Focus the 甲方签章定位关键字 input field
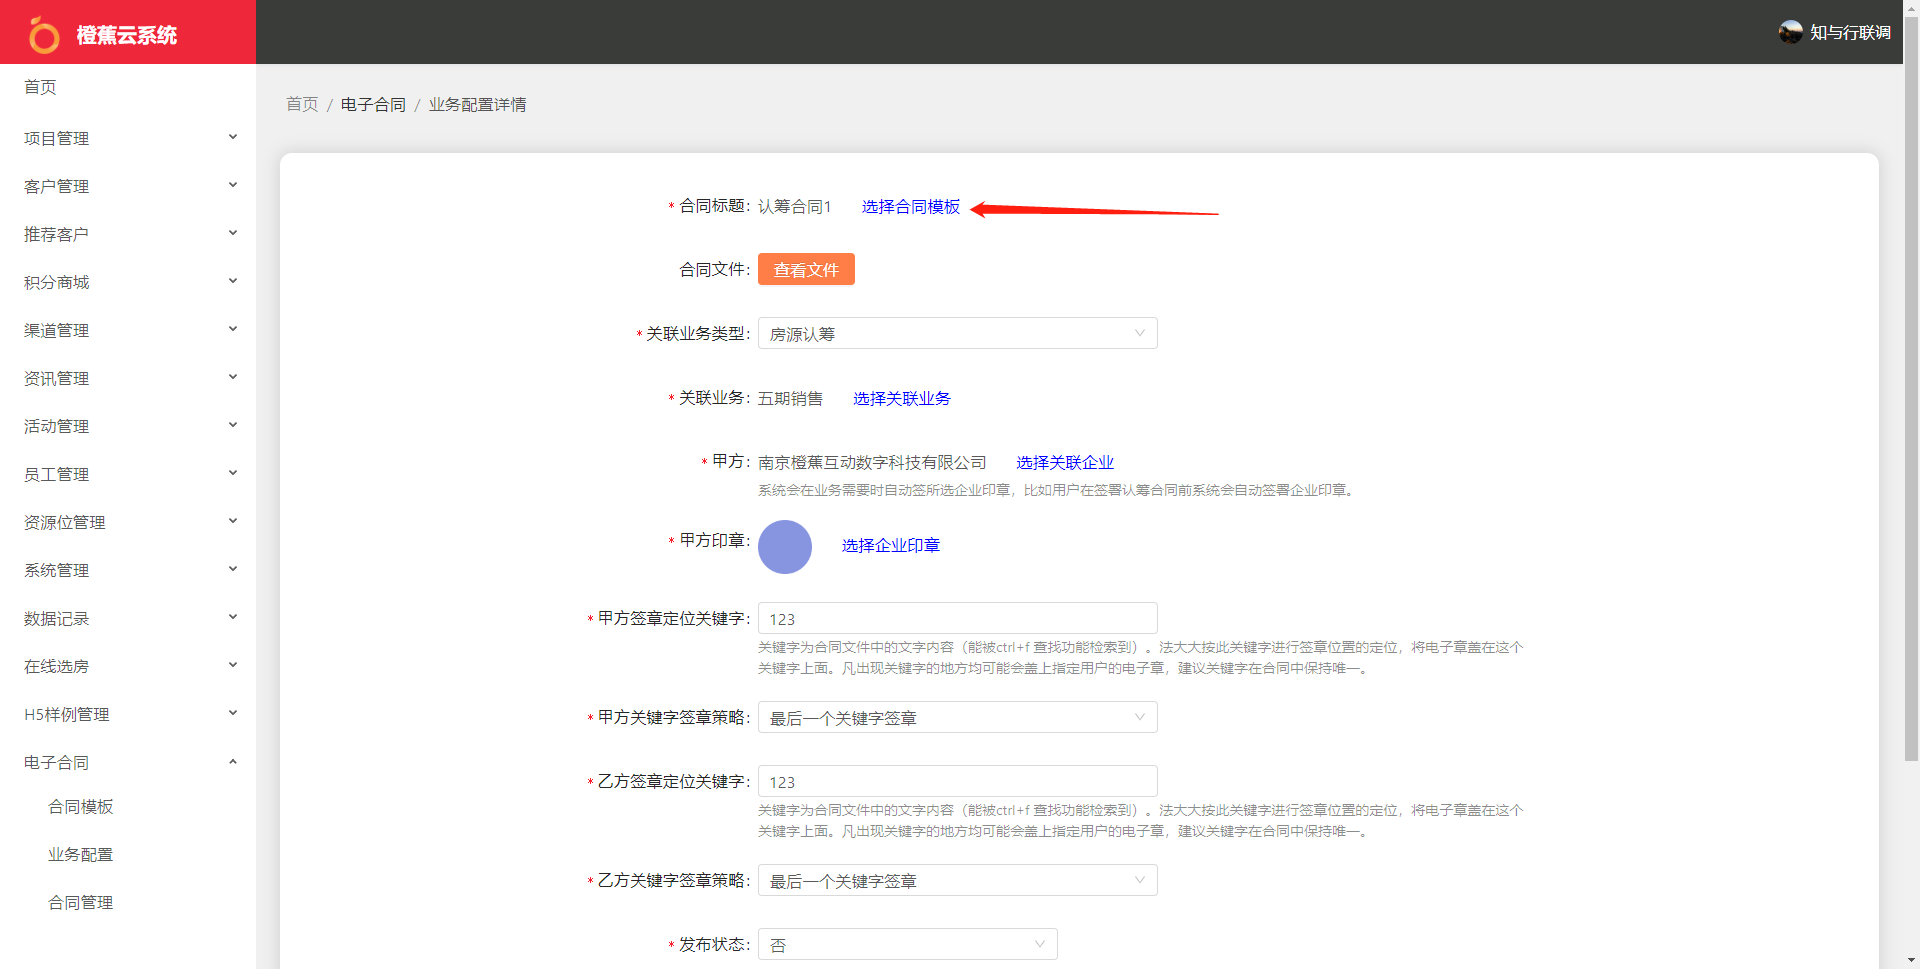1920x969 pixels. click(x=957, y=618)
